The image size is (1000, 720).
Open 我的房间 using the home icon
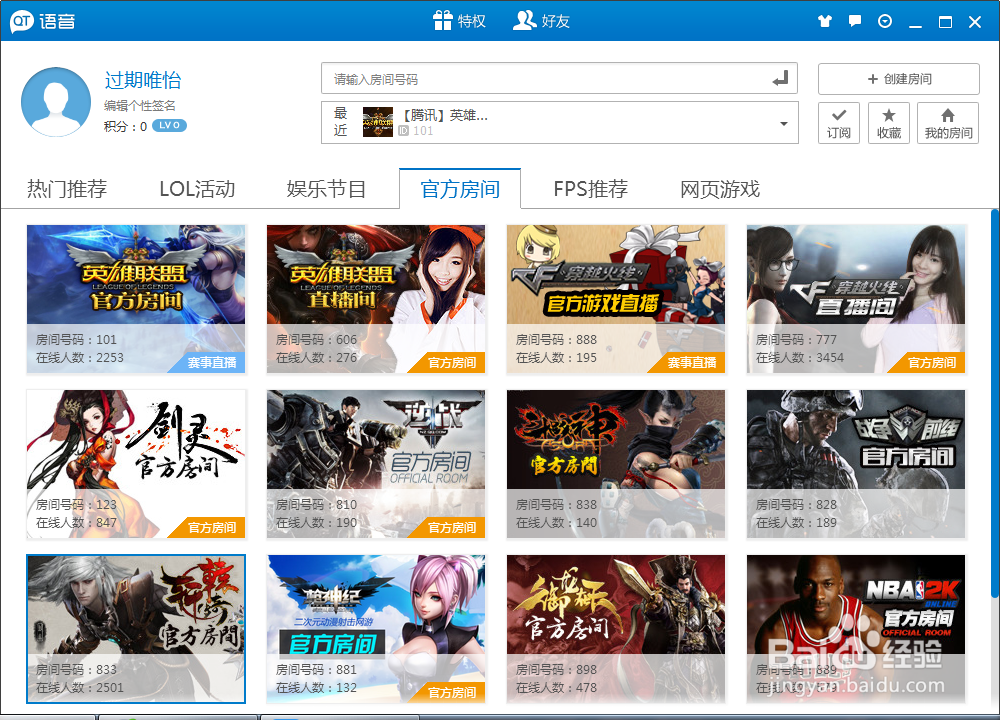point(947,121)
